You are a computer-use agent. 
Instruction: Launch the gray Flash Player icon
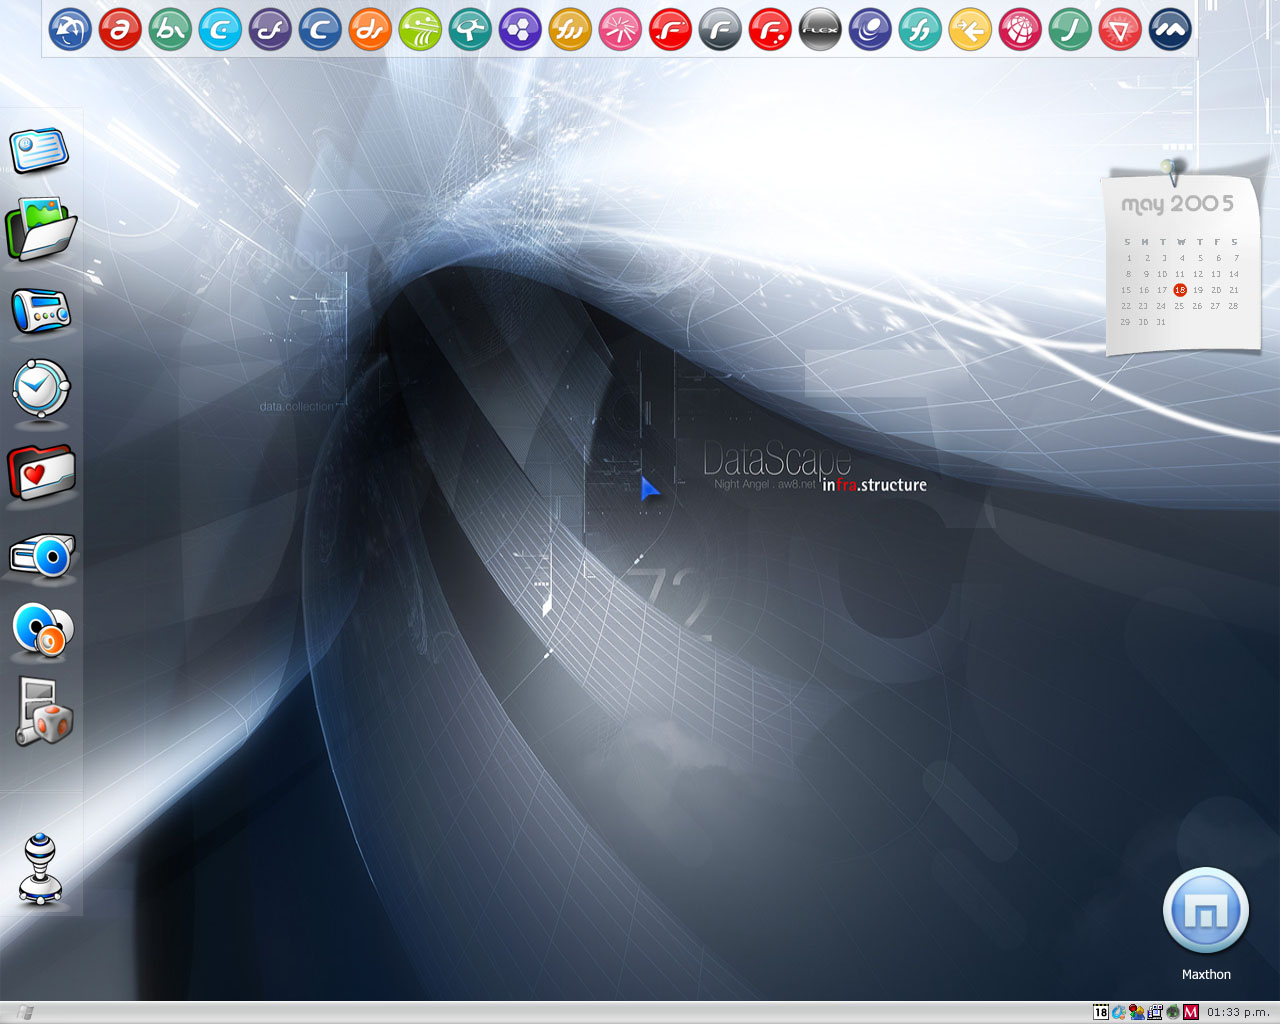click(x=720, y=30)
